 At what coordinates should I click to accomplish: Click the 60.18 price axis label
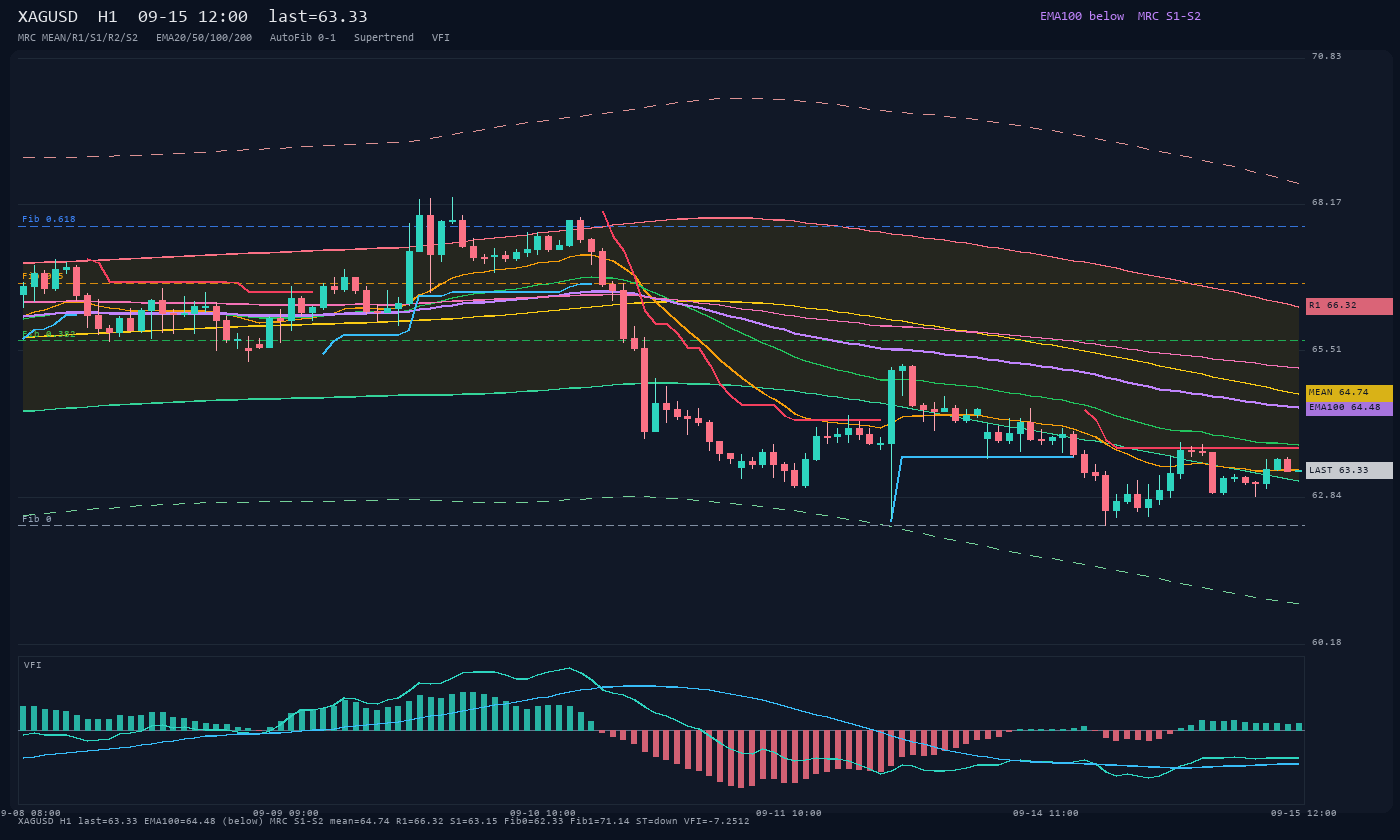(x=1327, y=642)
